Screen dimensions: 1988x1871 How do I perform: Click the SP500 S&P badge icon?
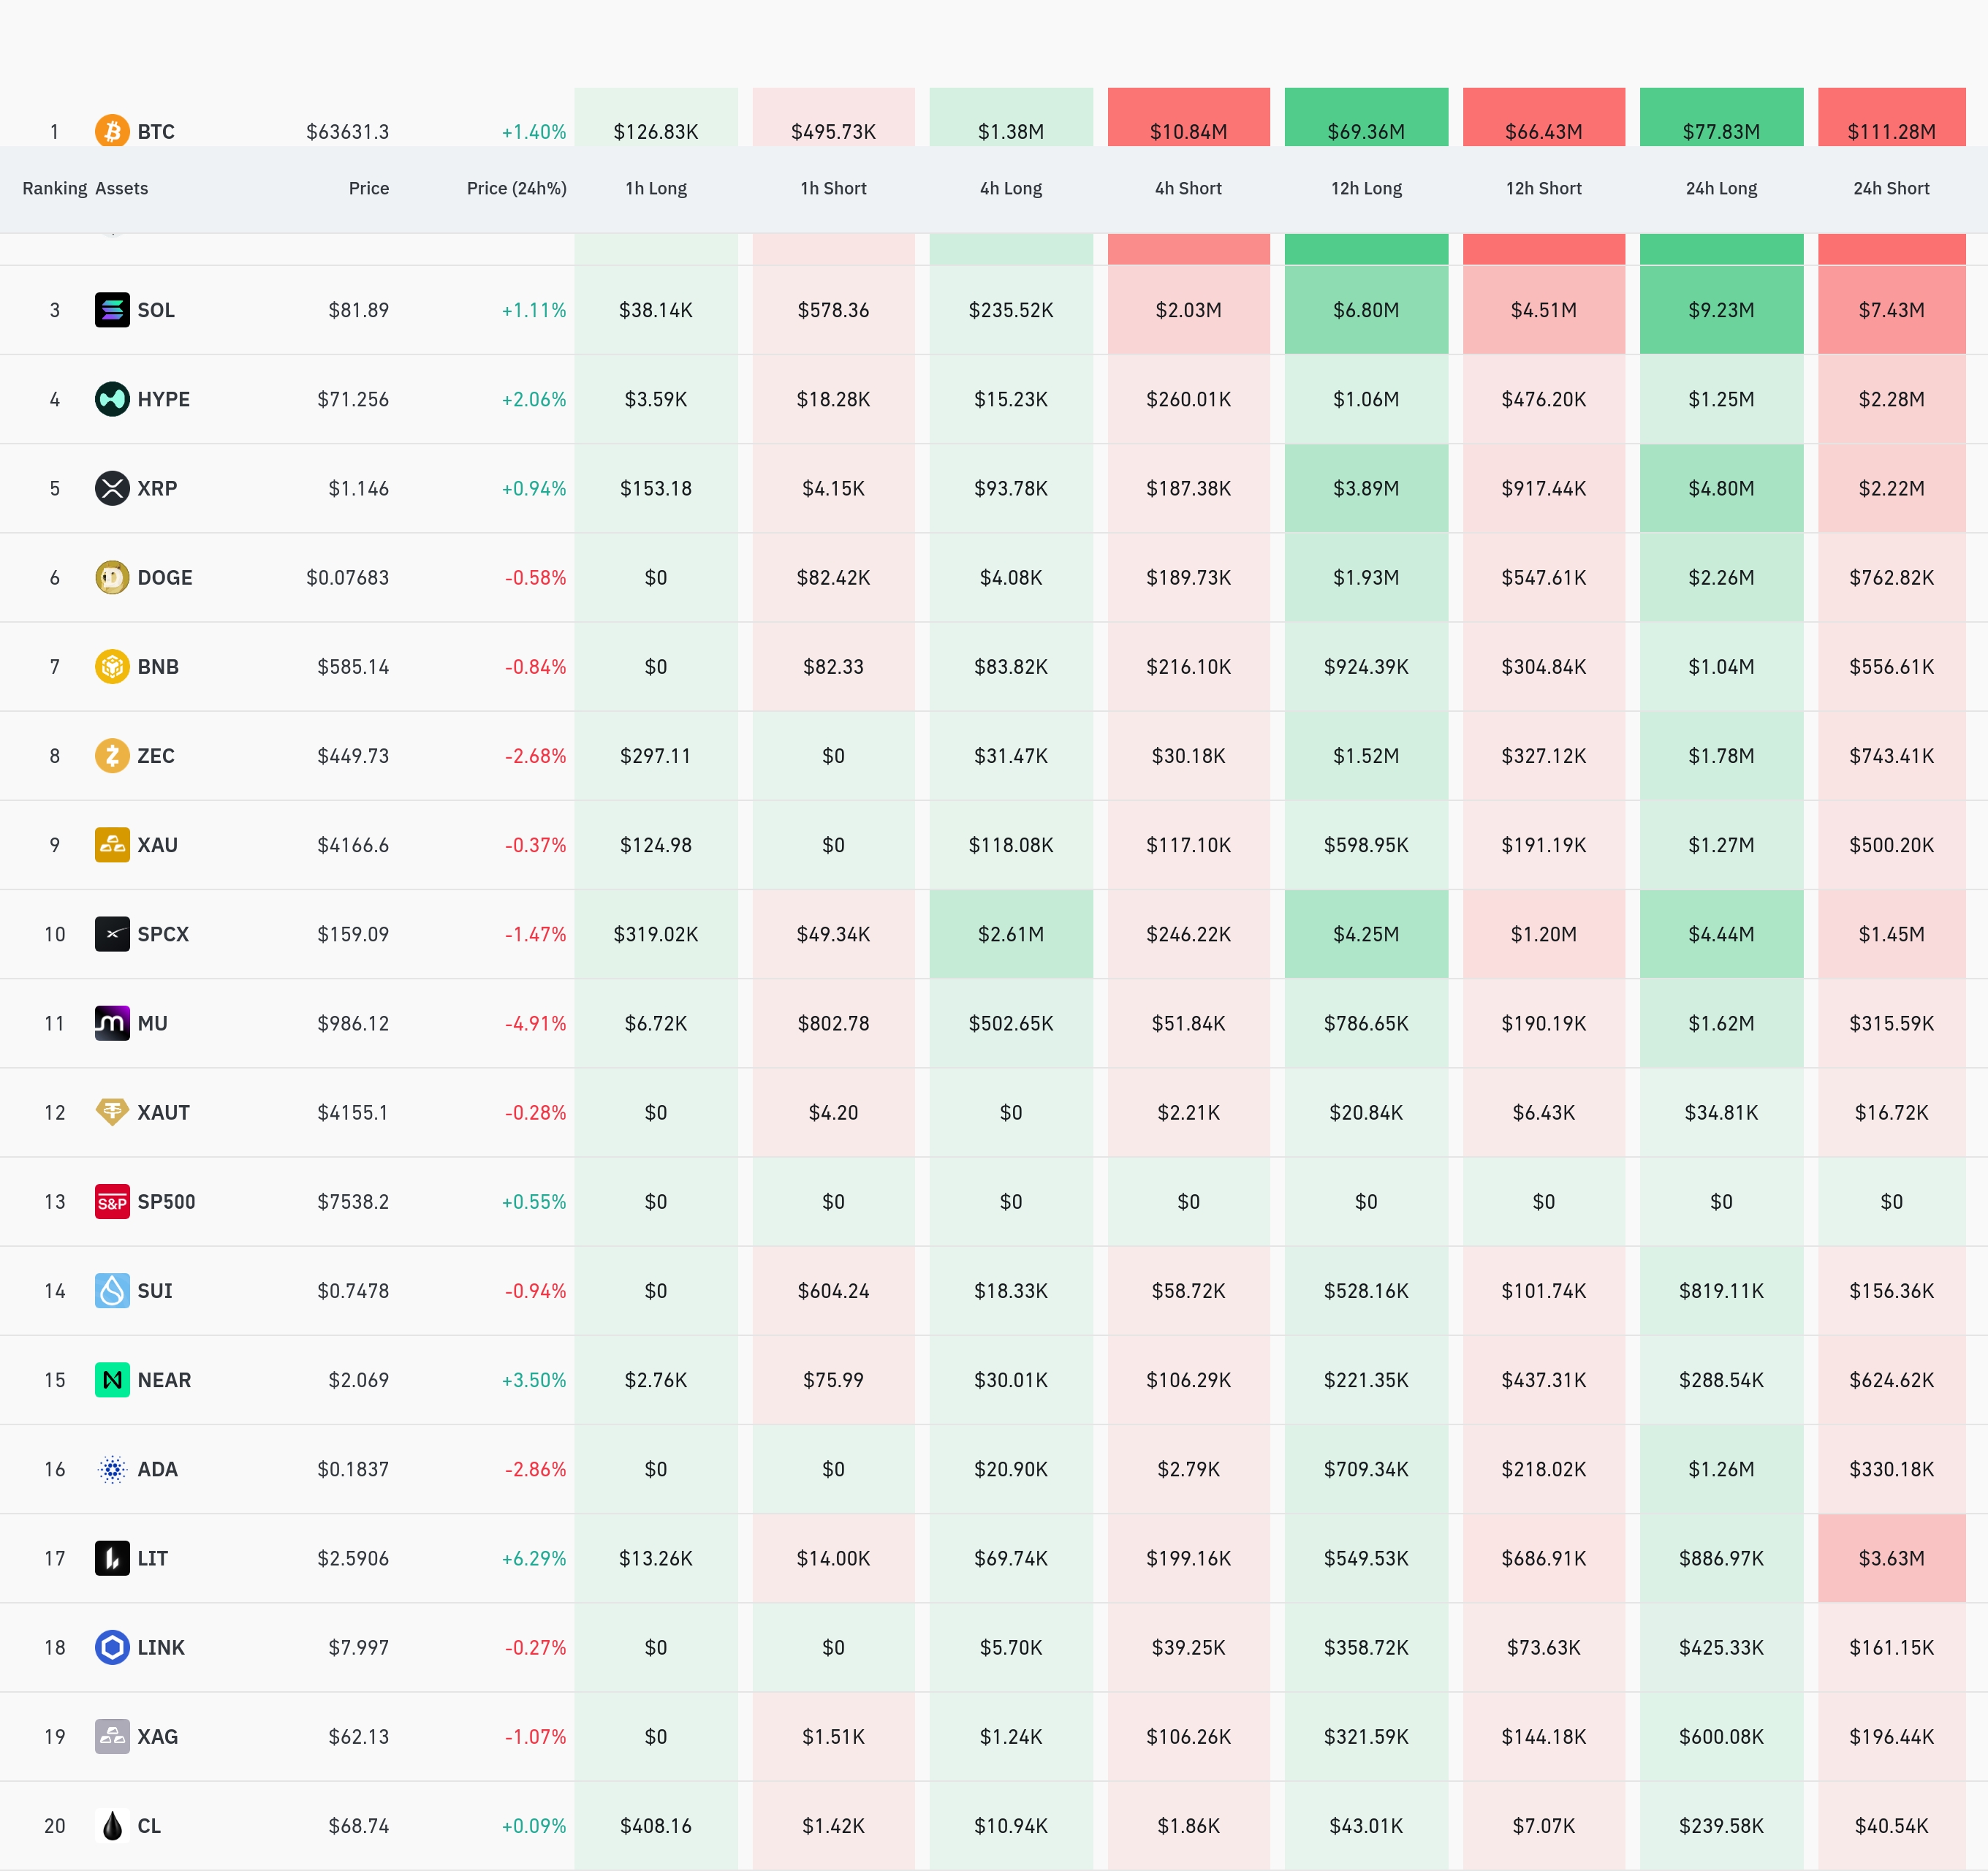click(x=112, y=1201)
